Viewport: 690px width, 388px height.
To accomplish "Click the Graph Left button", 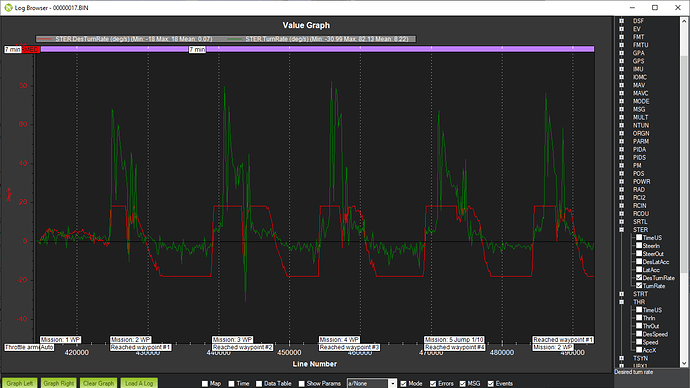I will pyautogui.click(x=20, y=383).
